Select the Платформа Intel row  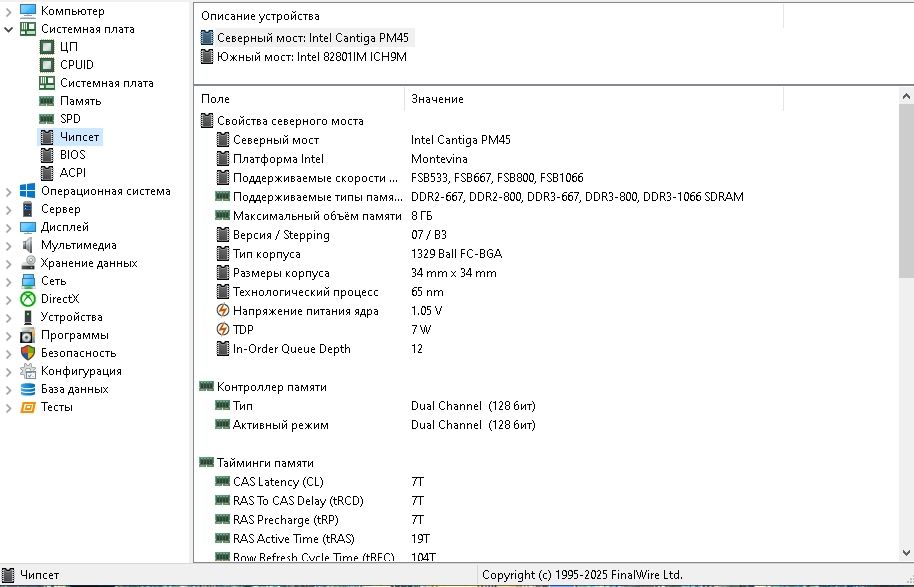(x=498, y=159)
